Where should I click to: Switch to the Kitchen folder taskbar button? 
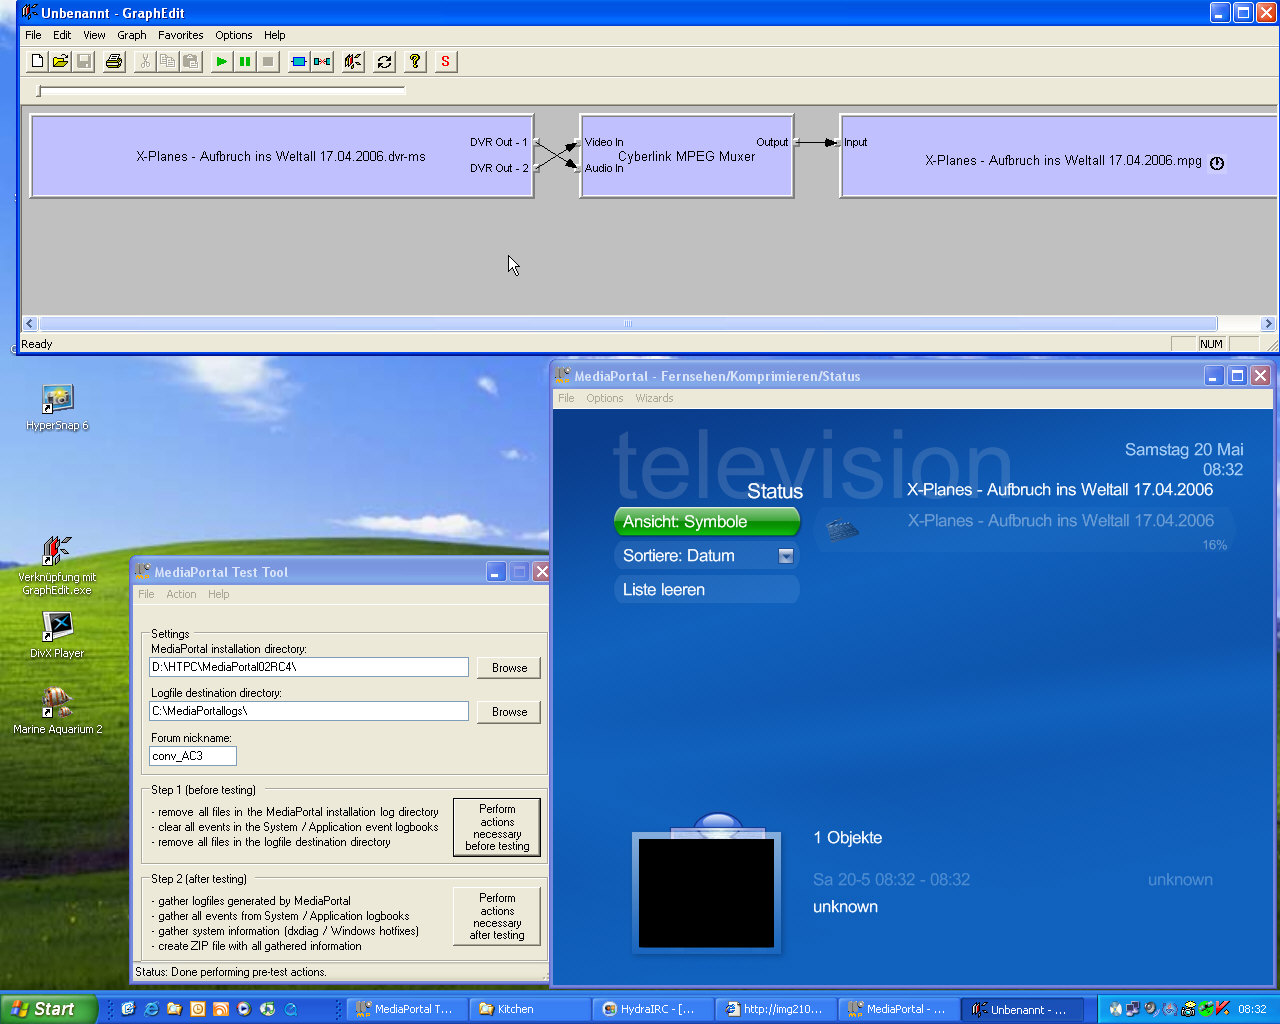pyautogui.click(x=530, y=1009)
